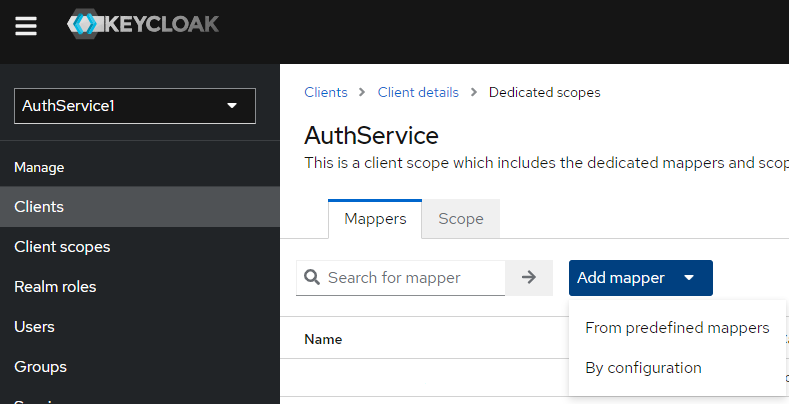Collapse the Add mapper dropdown
Viewport: 789px width, 404px height.
click(640, 278)
